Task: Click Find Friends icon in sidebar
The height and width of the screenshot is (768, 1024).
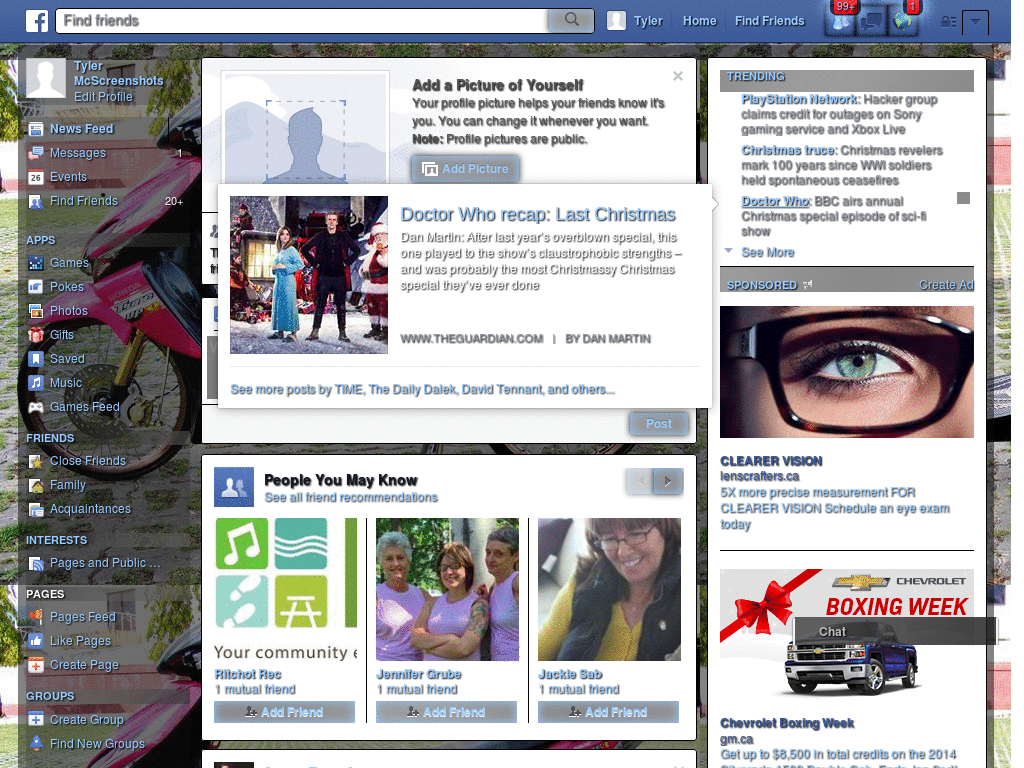Action: click(x=36, y=202)
